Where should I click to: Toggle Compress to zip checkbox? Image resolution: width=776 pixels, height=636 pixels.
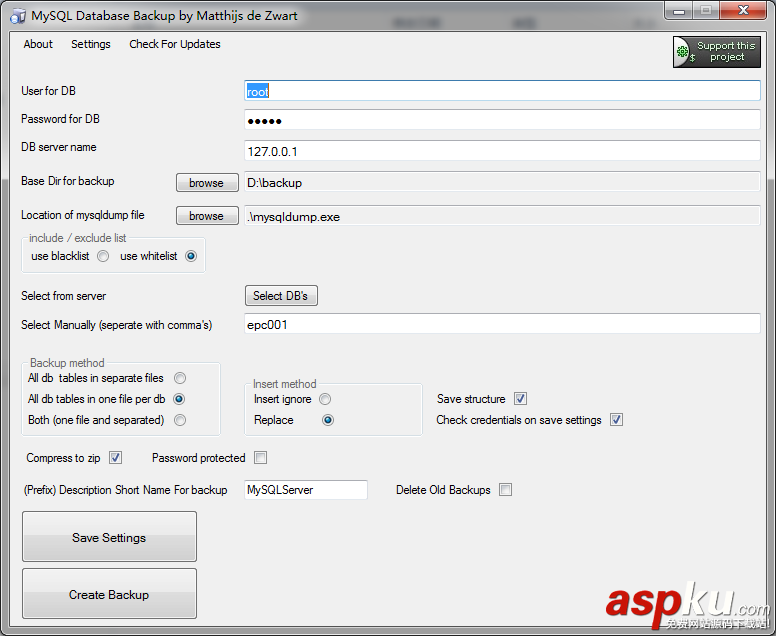tap(115, 457)
